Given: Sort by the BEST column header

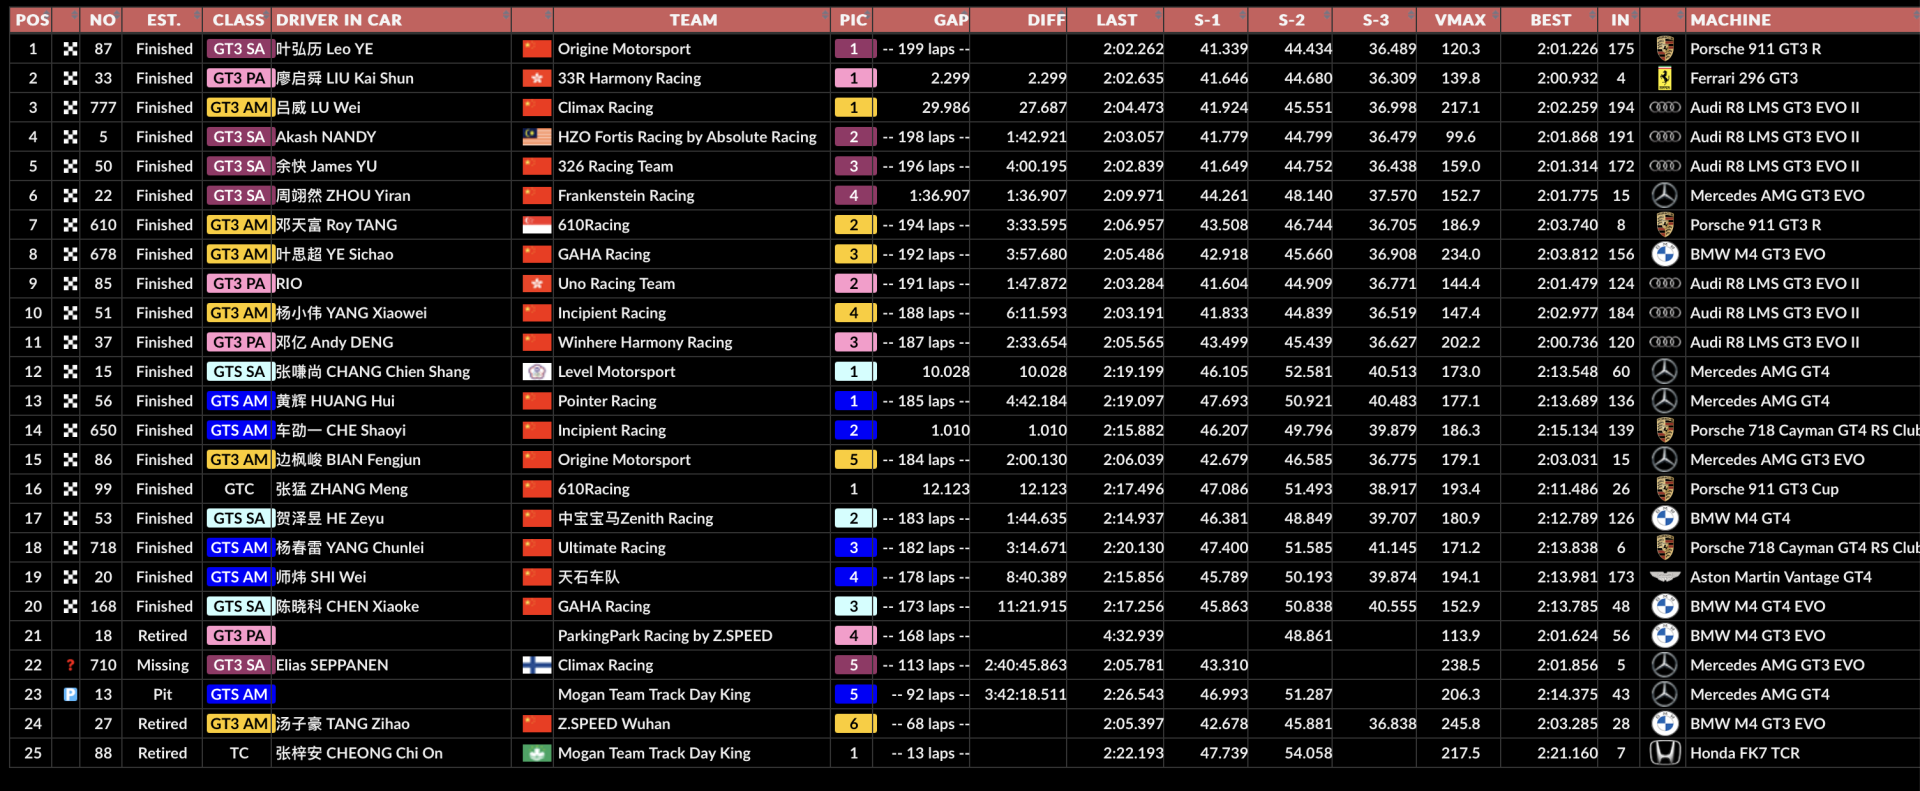Looking at the screenshot, I should pos(1550,20).
